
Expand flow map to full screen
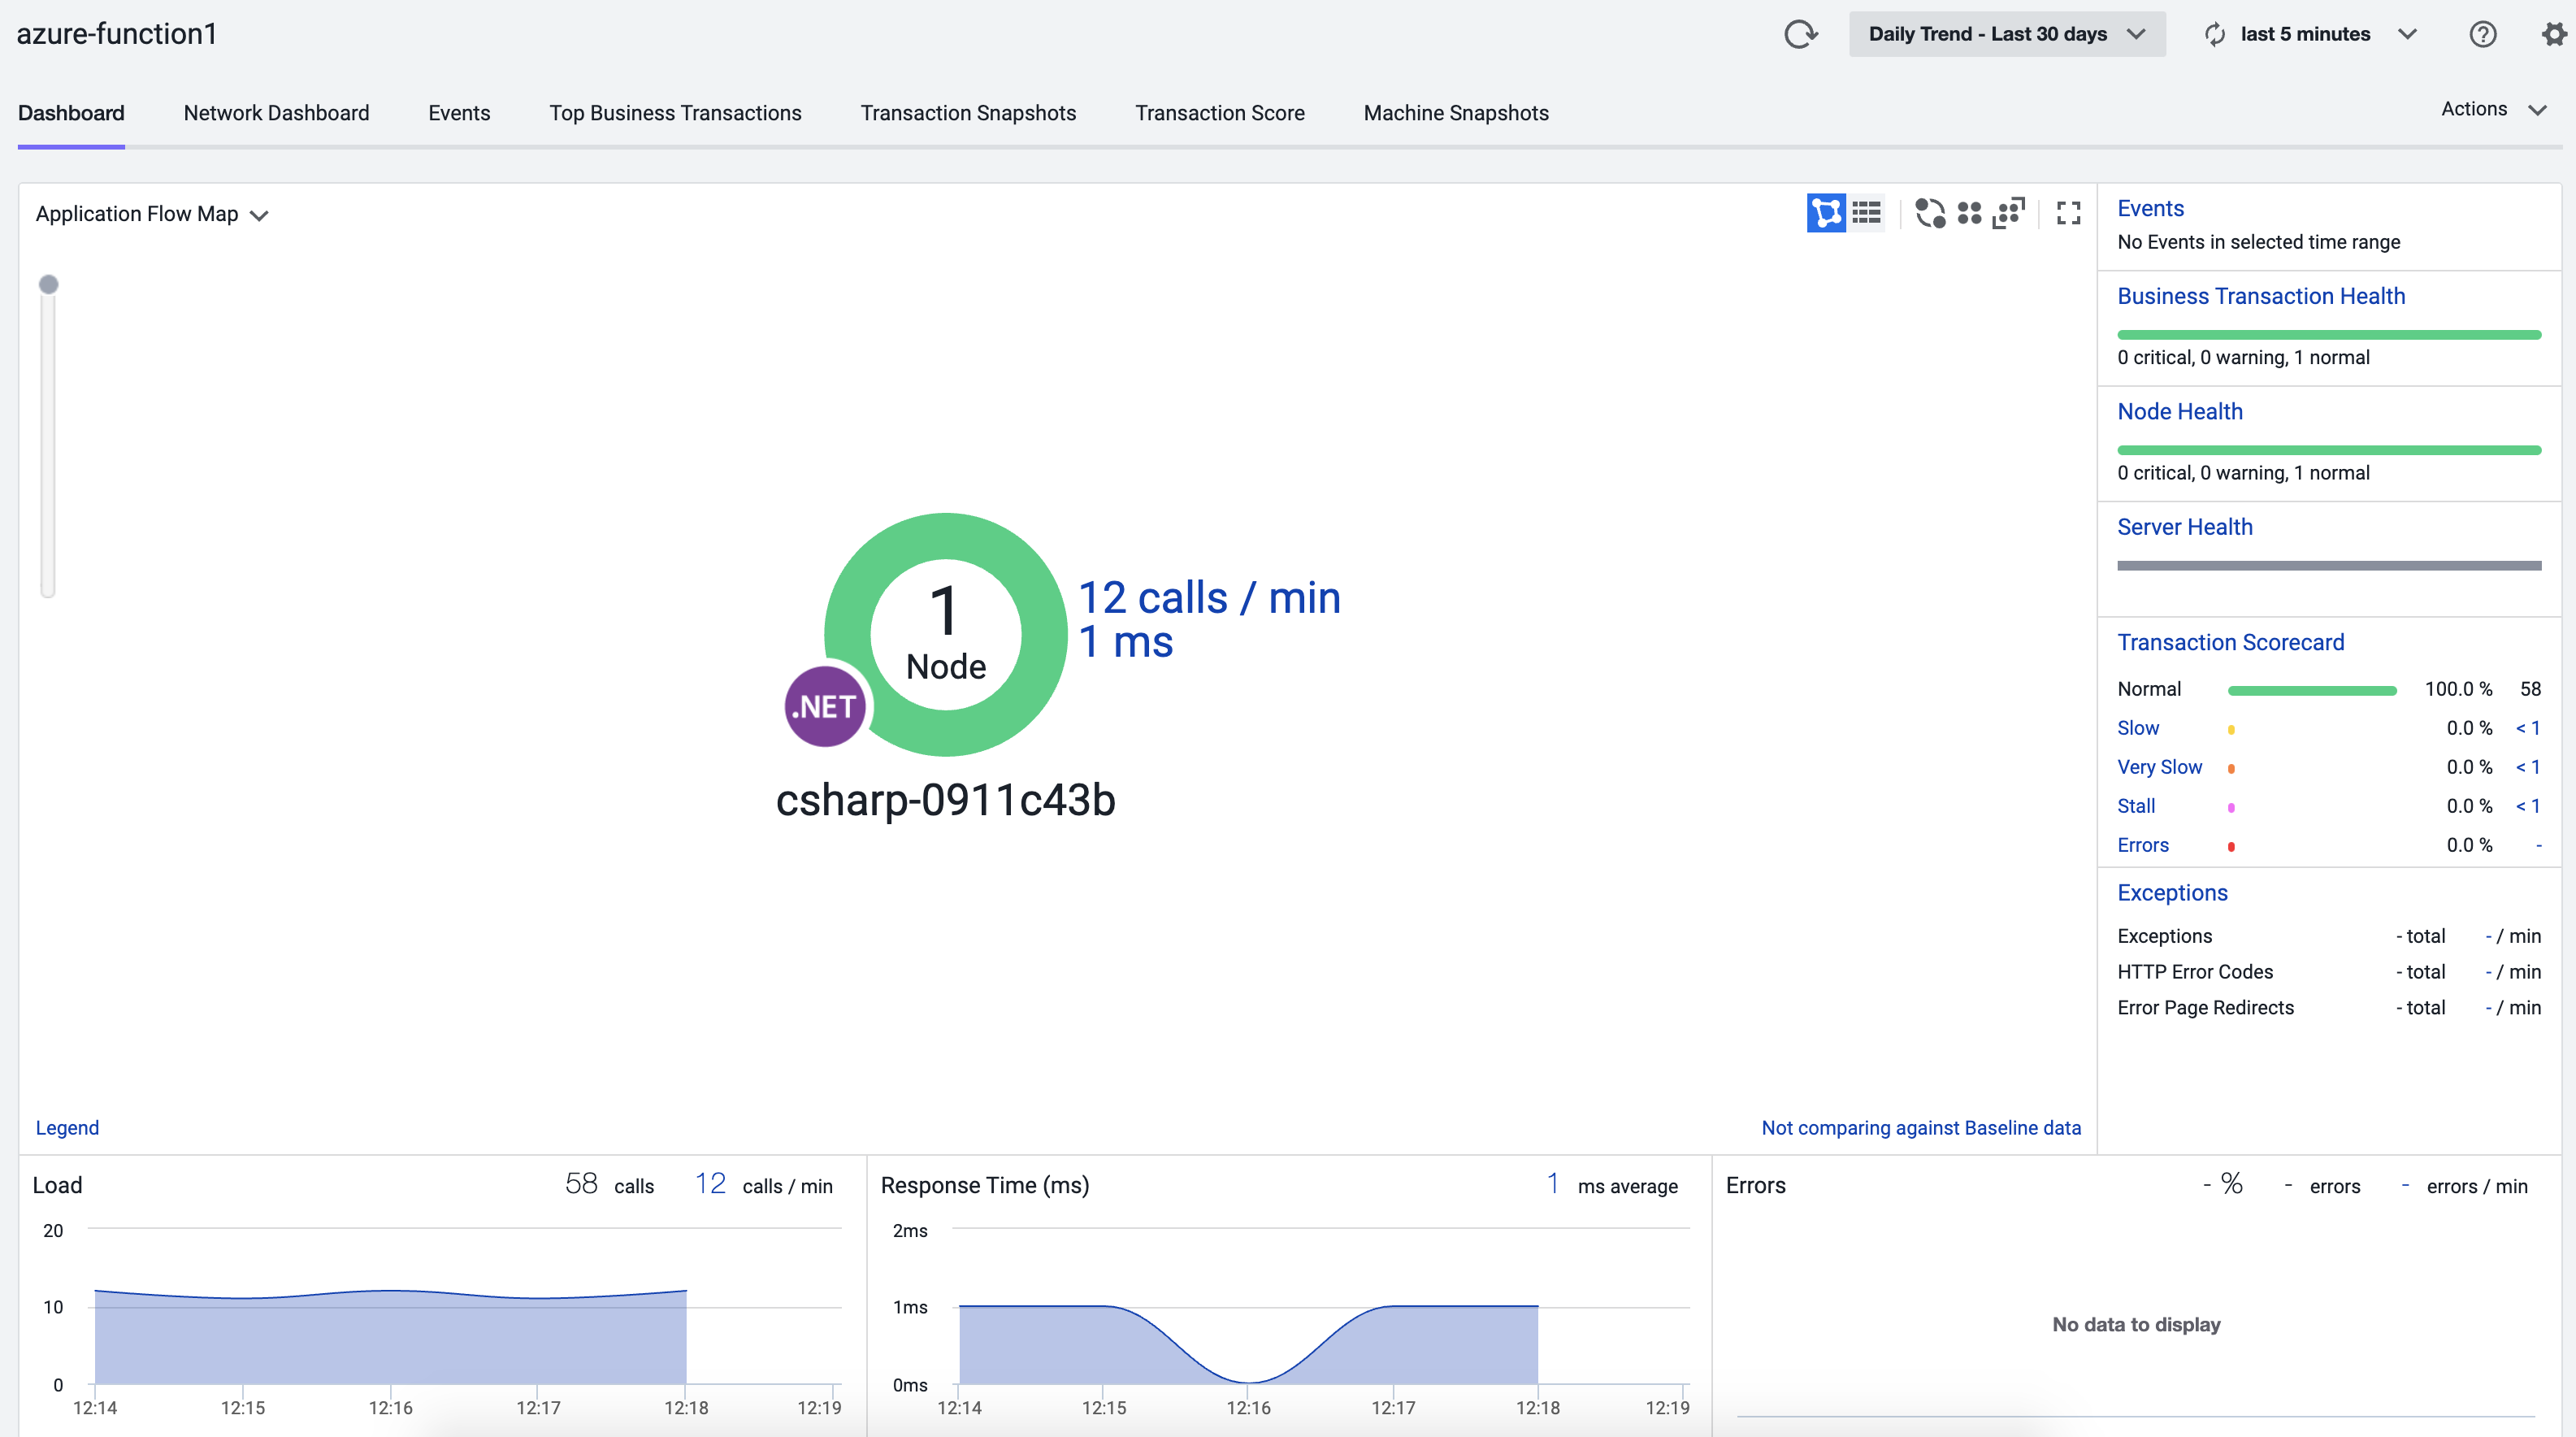click(x=2068, y=212)
